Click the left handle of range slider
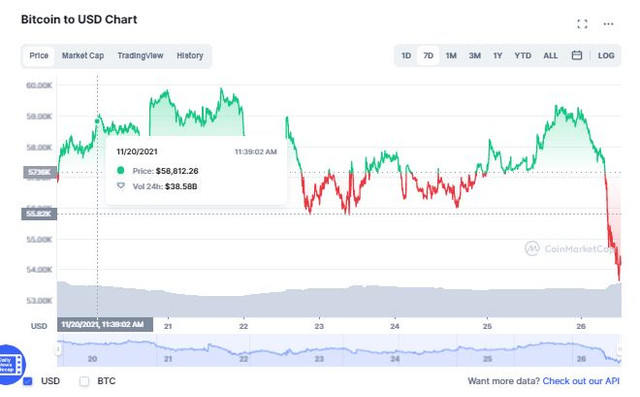The width and height of the screenshot is (640, 397). click(58, 349)
